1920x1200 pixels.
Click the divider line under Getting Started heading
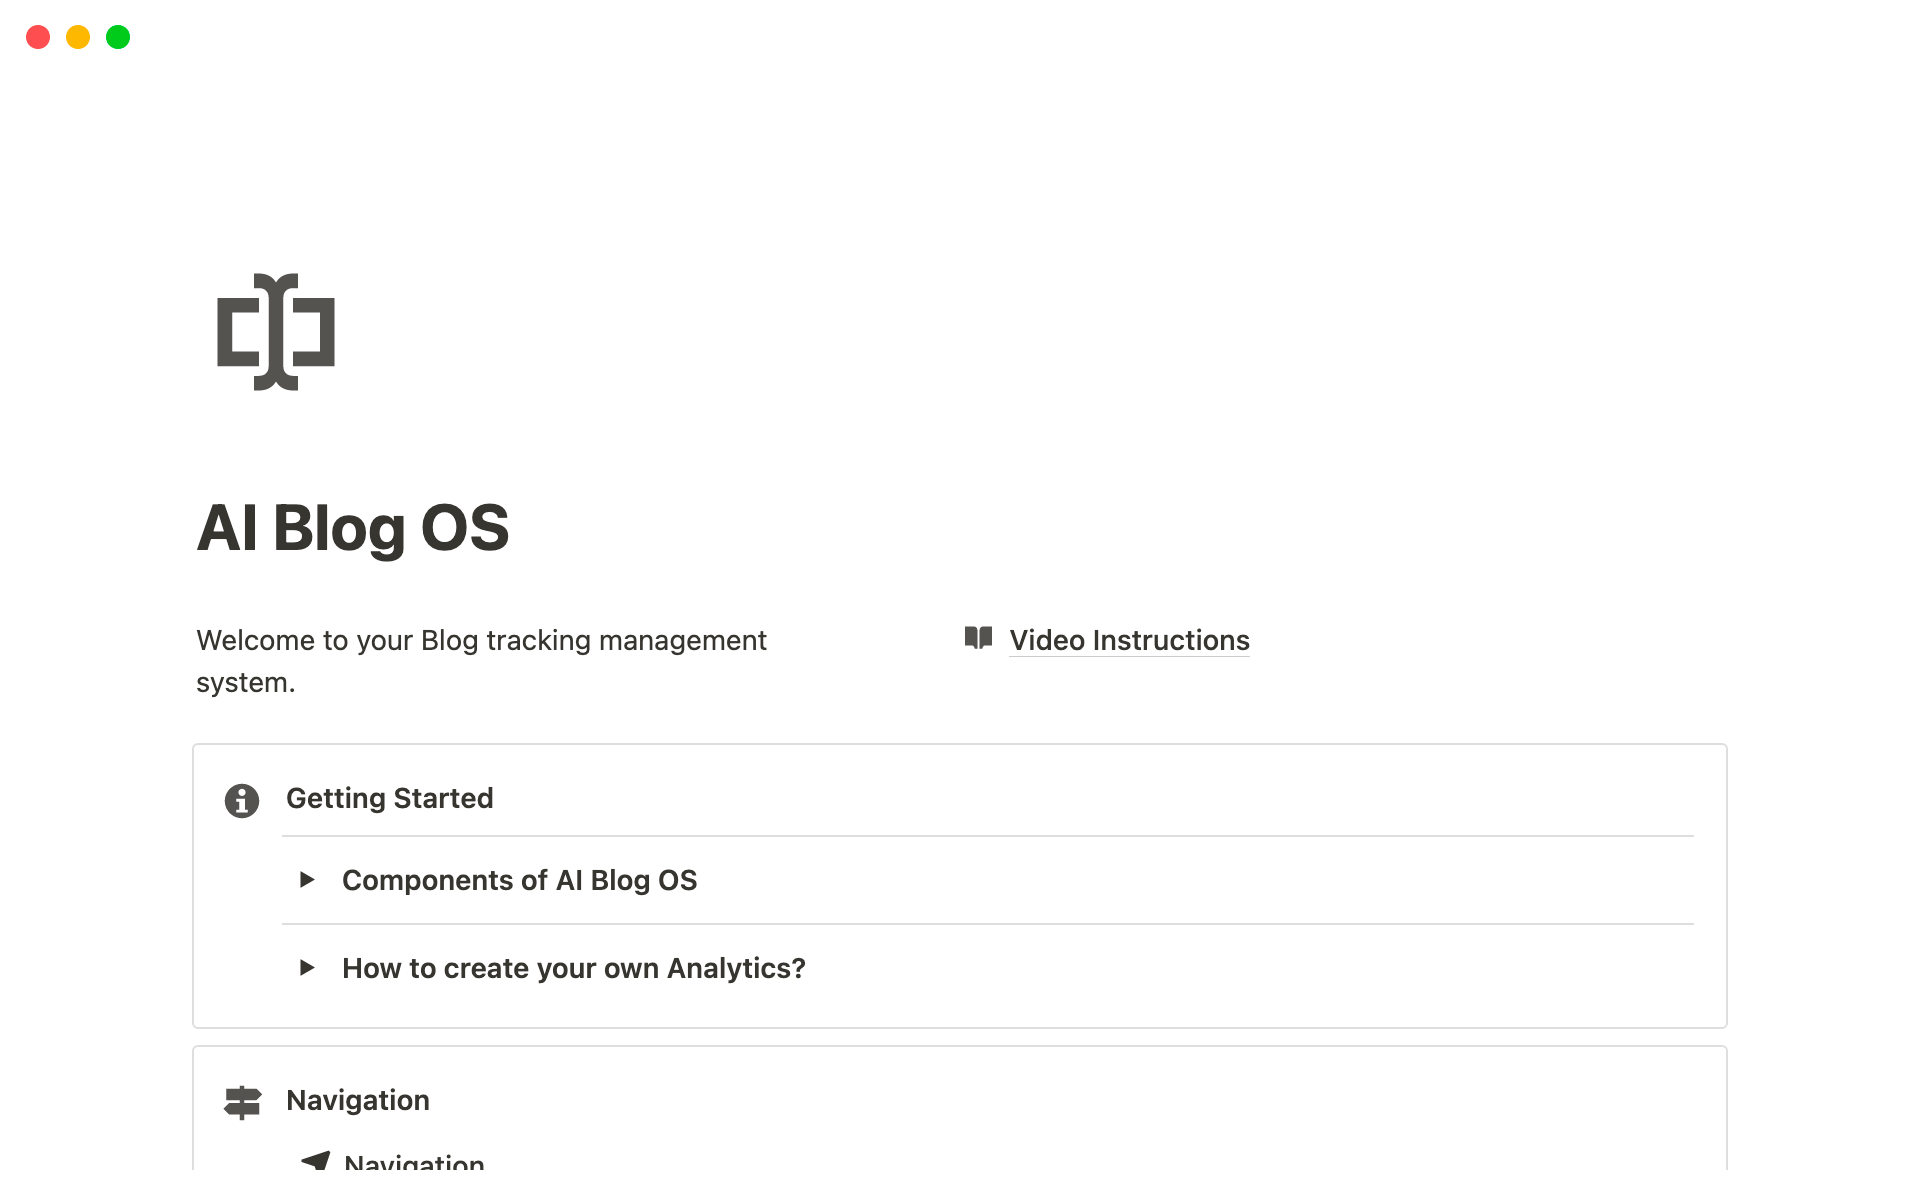pos(988,836)
